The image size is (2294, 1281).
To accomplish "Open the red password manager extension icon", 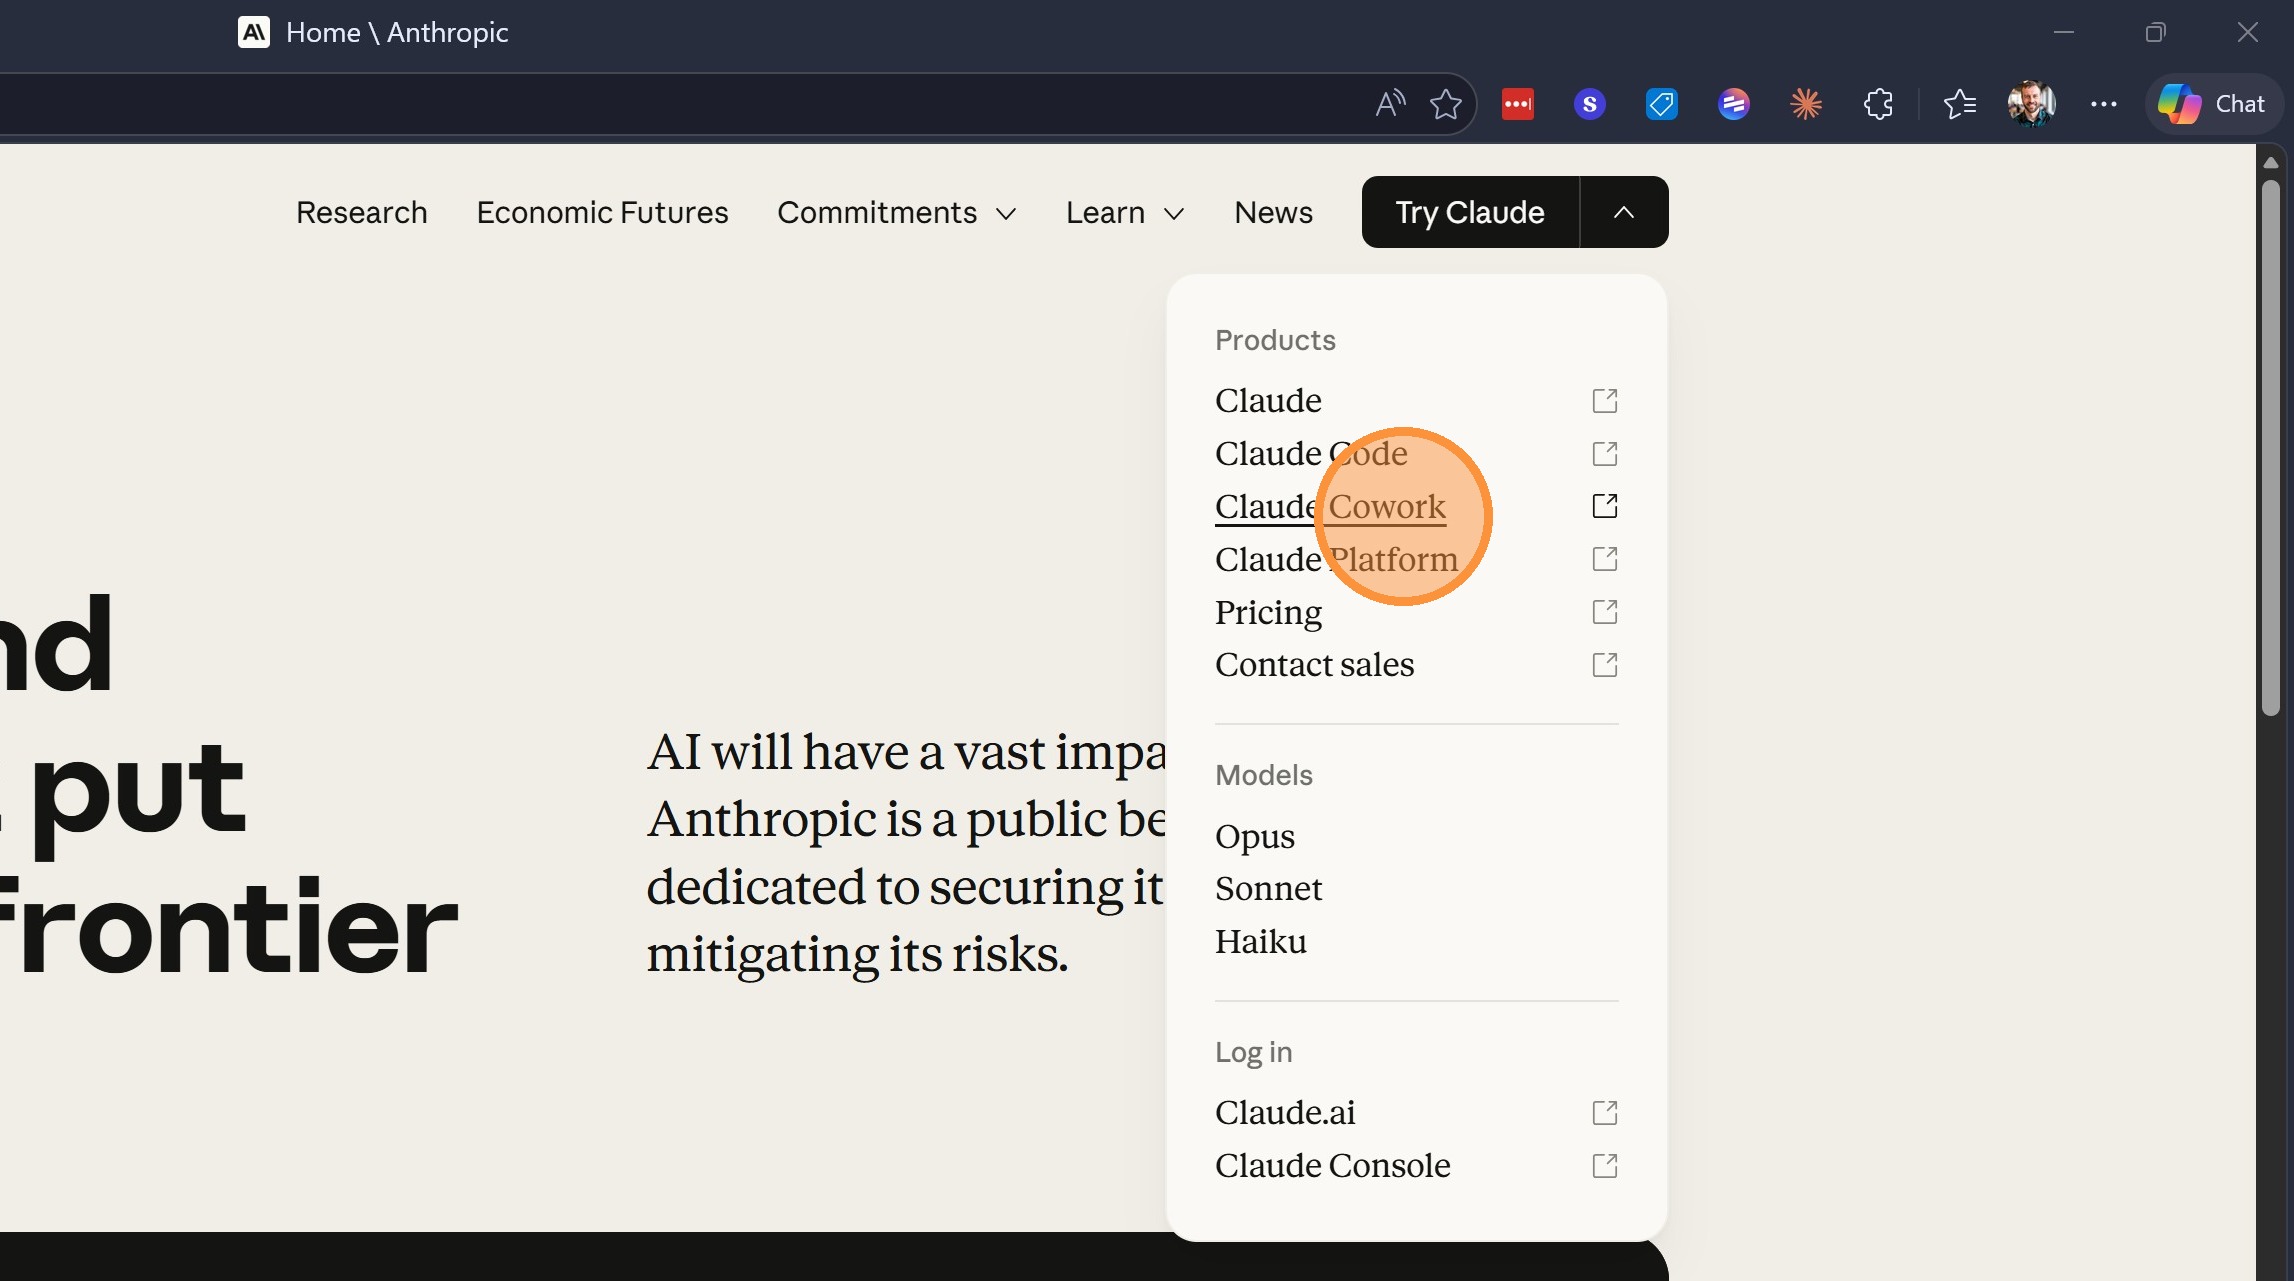I will 1517,104.
